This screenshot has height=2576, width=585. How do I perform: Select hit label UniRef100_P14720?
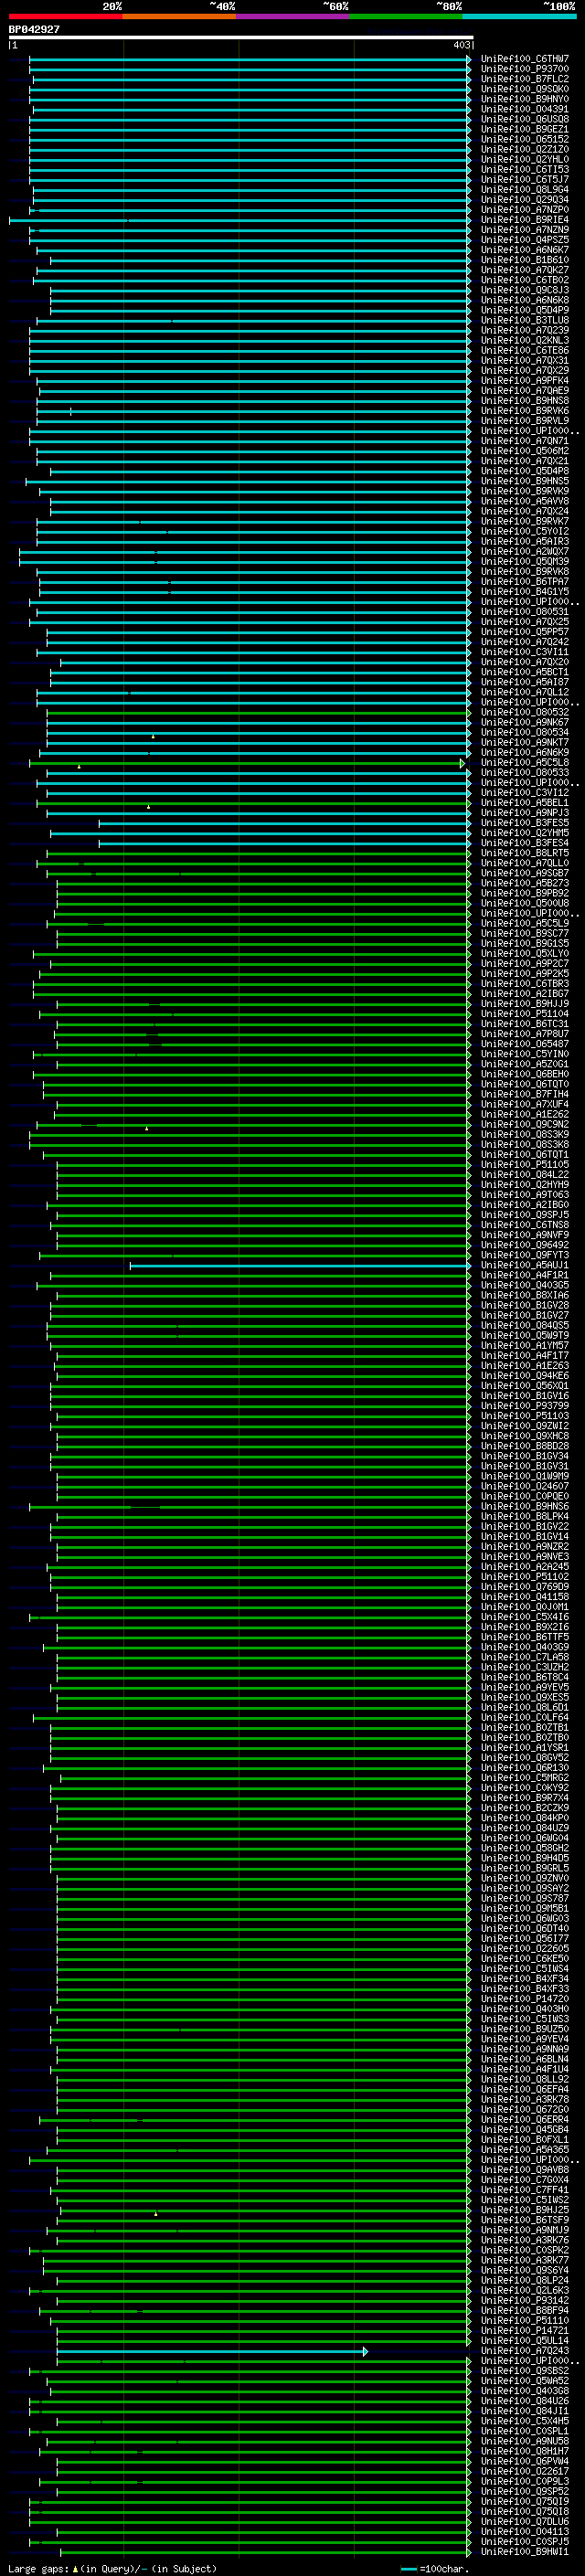pos(525,1999)
